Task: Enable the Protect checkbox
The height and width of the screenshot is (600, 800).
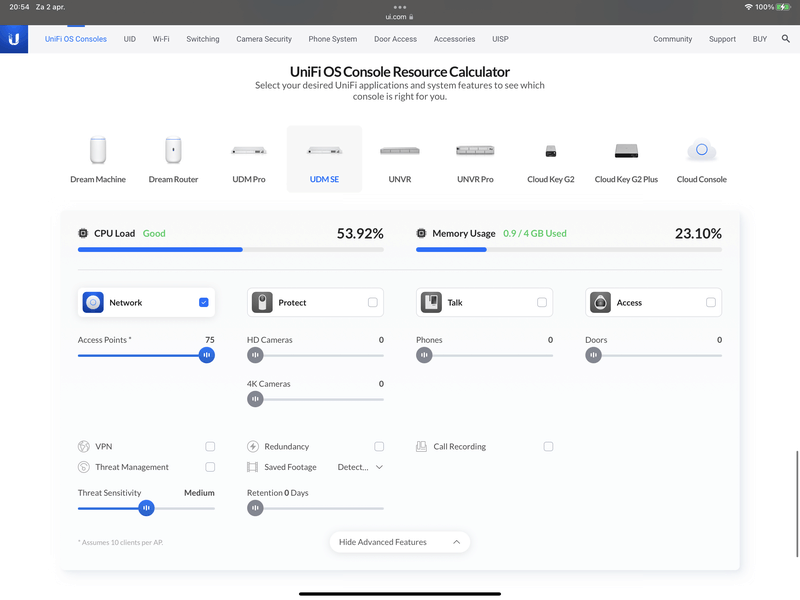Action: coord(373,303)
